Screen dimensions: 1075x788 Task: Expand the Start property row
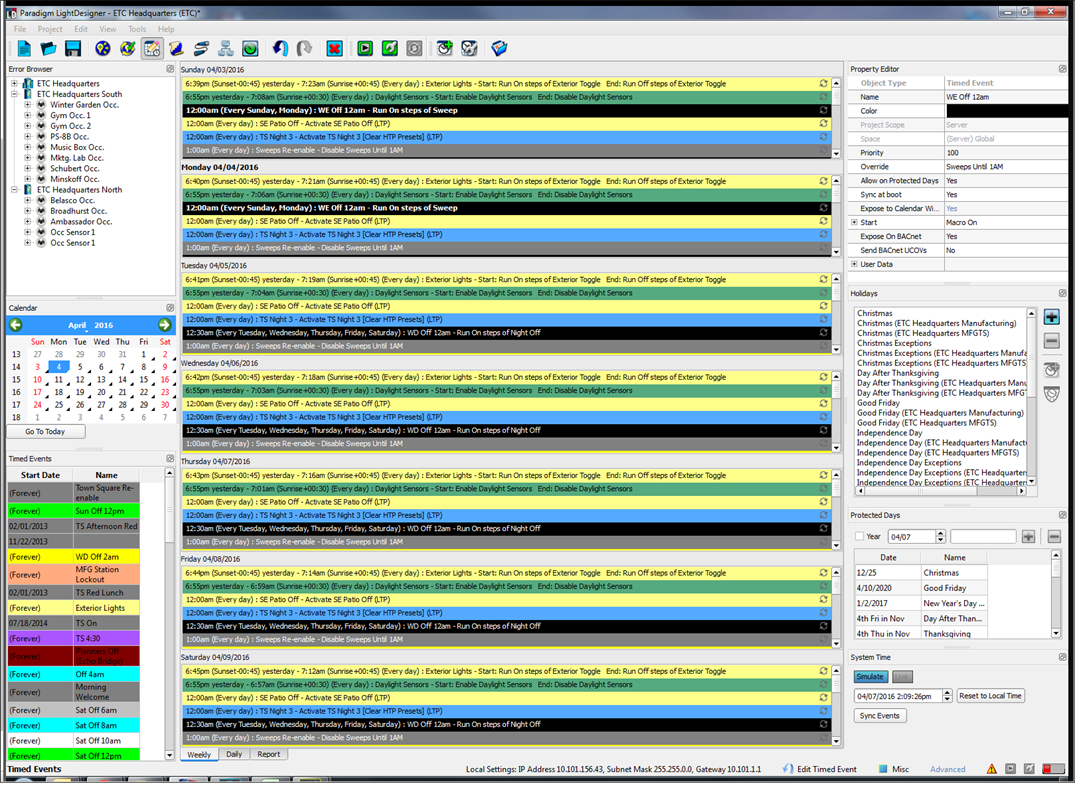click(855, 223)
